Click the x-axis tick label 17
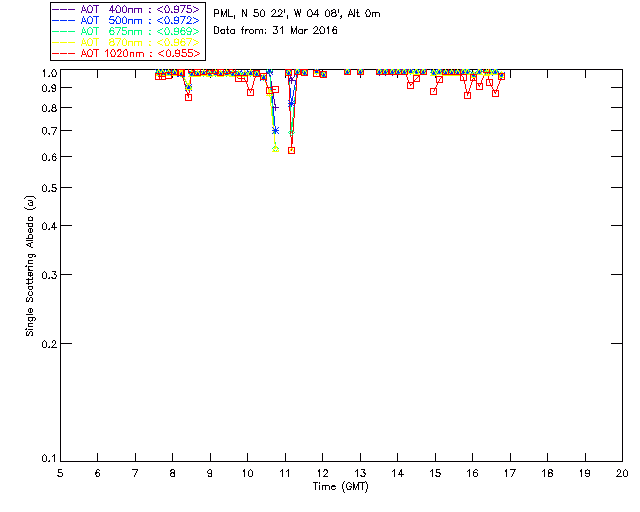 510,473
